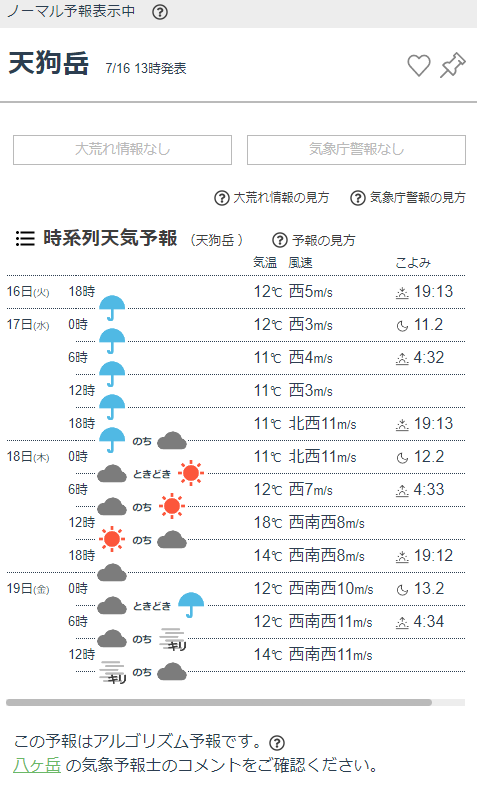Click the pushpin icon next to heart
This screenshot has height=793, width=477.
[x=453, y=65]
